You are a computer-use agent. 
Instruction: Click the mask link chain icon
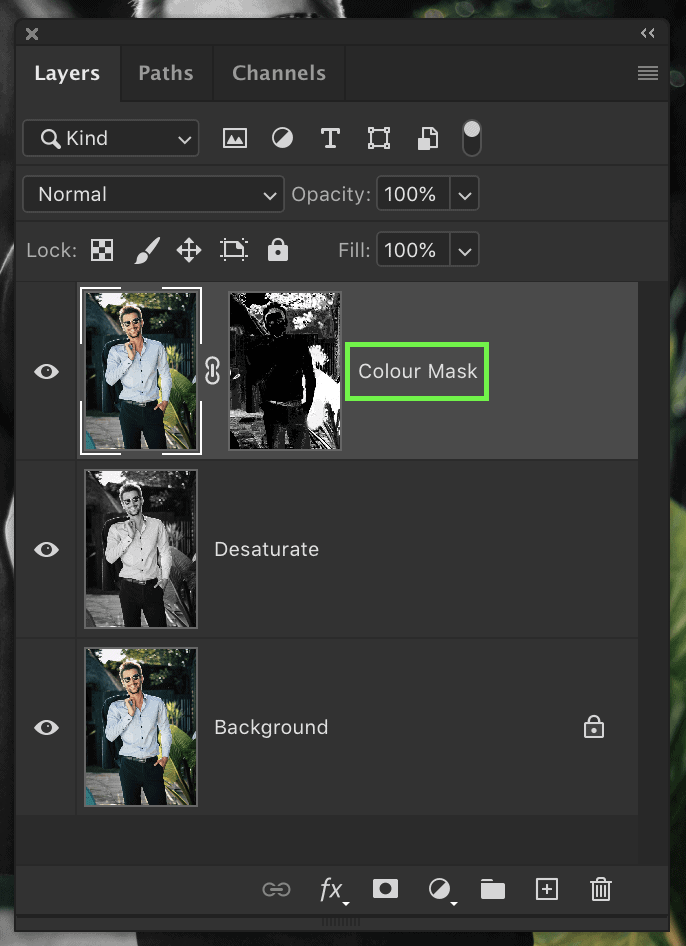click(212, 370)
